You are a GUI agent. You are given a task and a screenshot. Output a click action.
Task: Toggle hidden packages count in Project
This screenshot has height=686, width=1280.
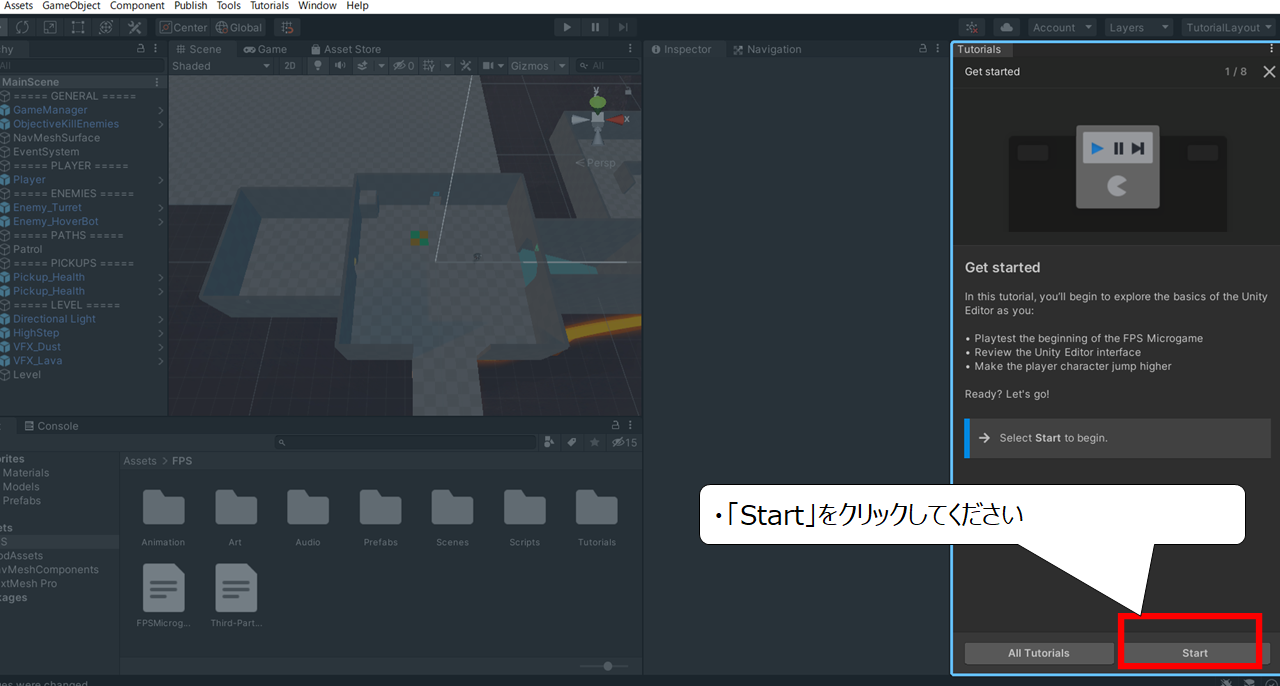tap(624, 442)
